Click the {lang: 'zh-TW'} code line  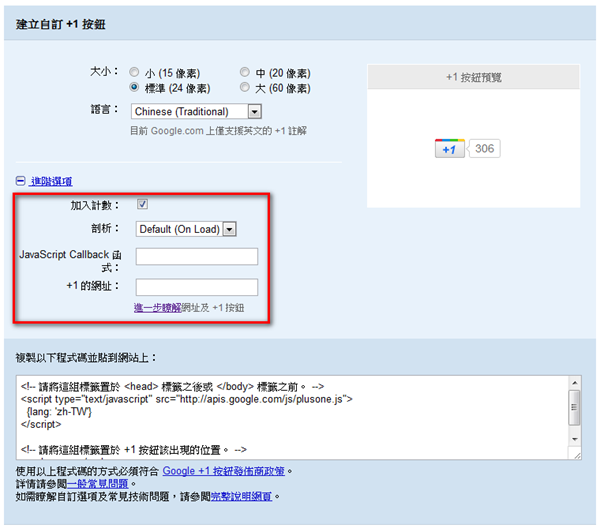(59, 412)
